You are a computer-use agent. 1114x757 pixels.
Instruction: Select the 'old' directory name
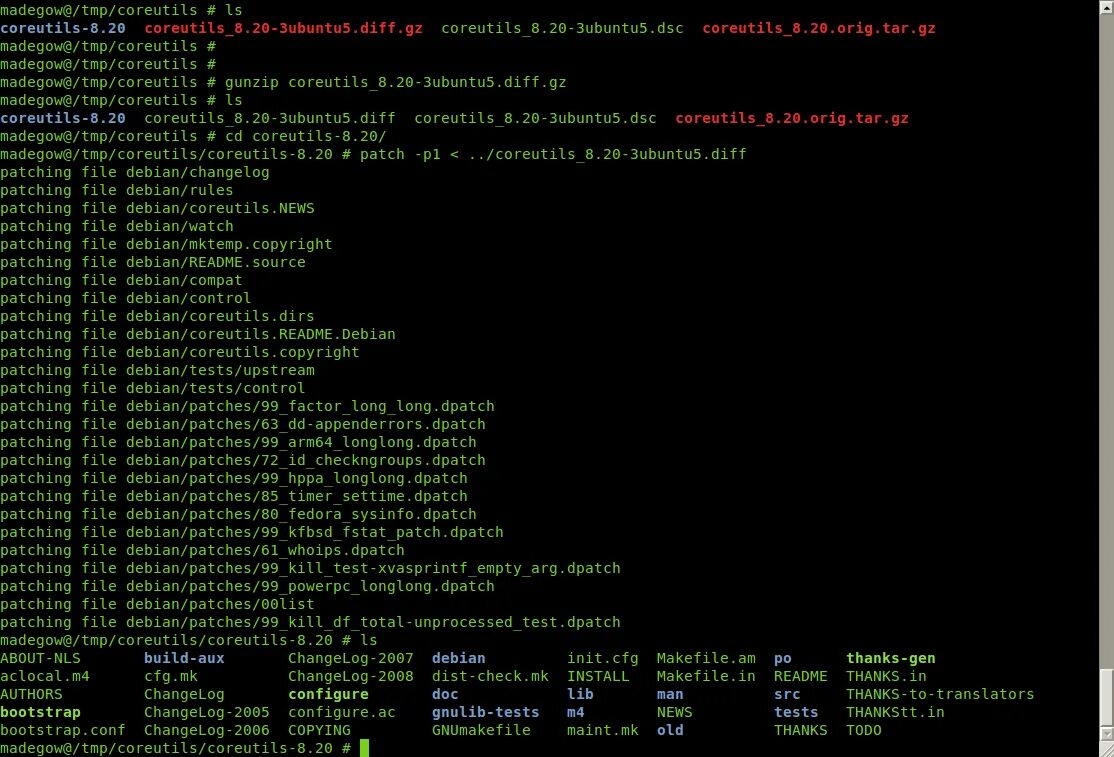click(x=670, y=730)
